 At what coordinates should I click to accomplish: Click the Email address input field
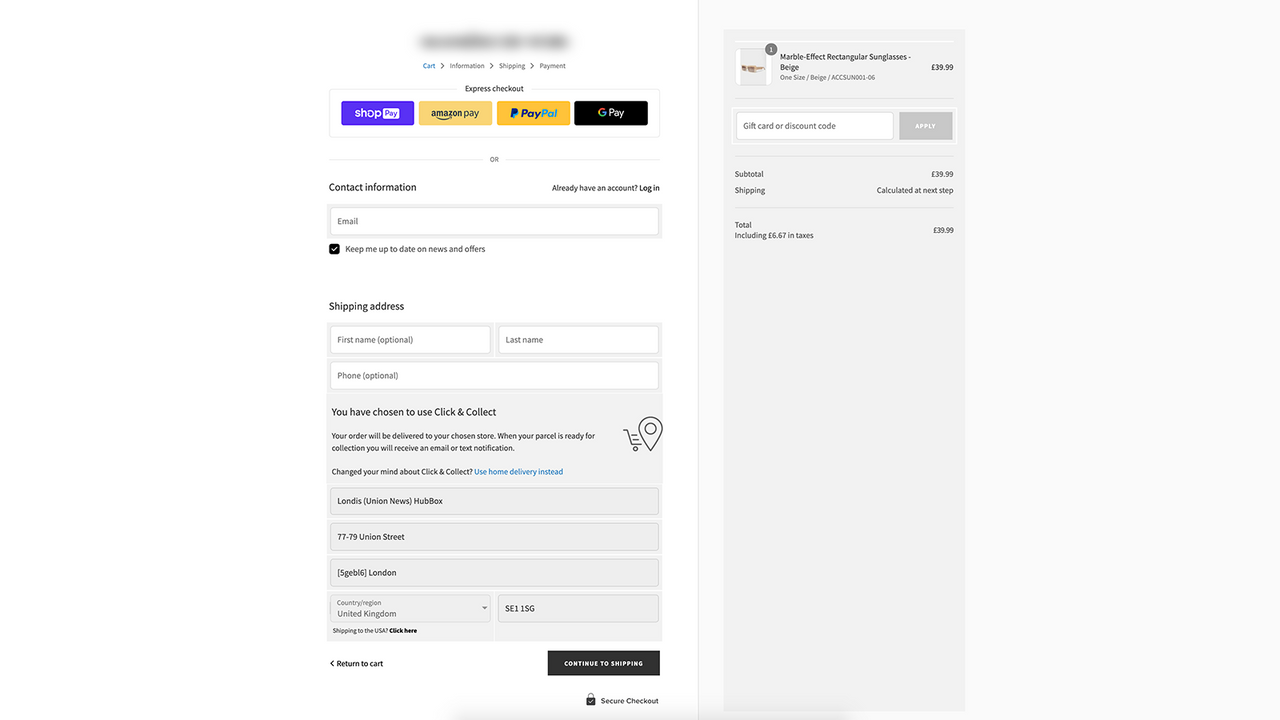(494, 220)
